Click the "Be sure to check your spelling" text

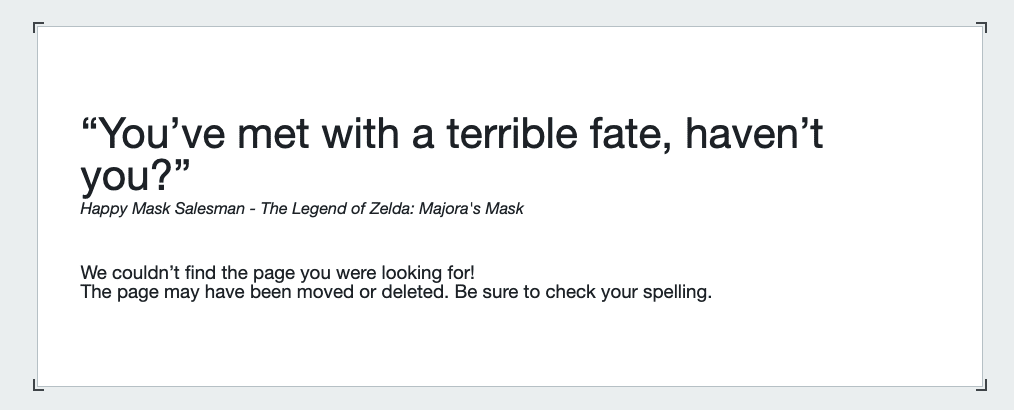tap(583, 292)
